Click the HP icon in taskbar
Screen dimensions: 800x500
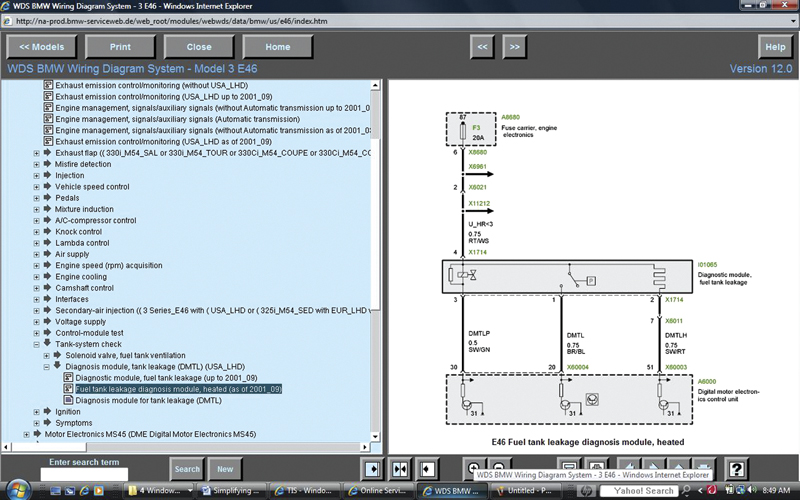[586, 491]
